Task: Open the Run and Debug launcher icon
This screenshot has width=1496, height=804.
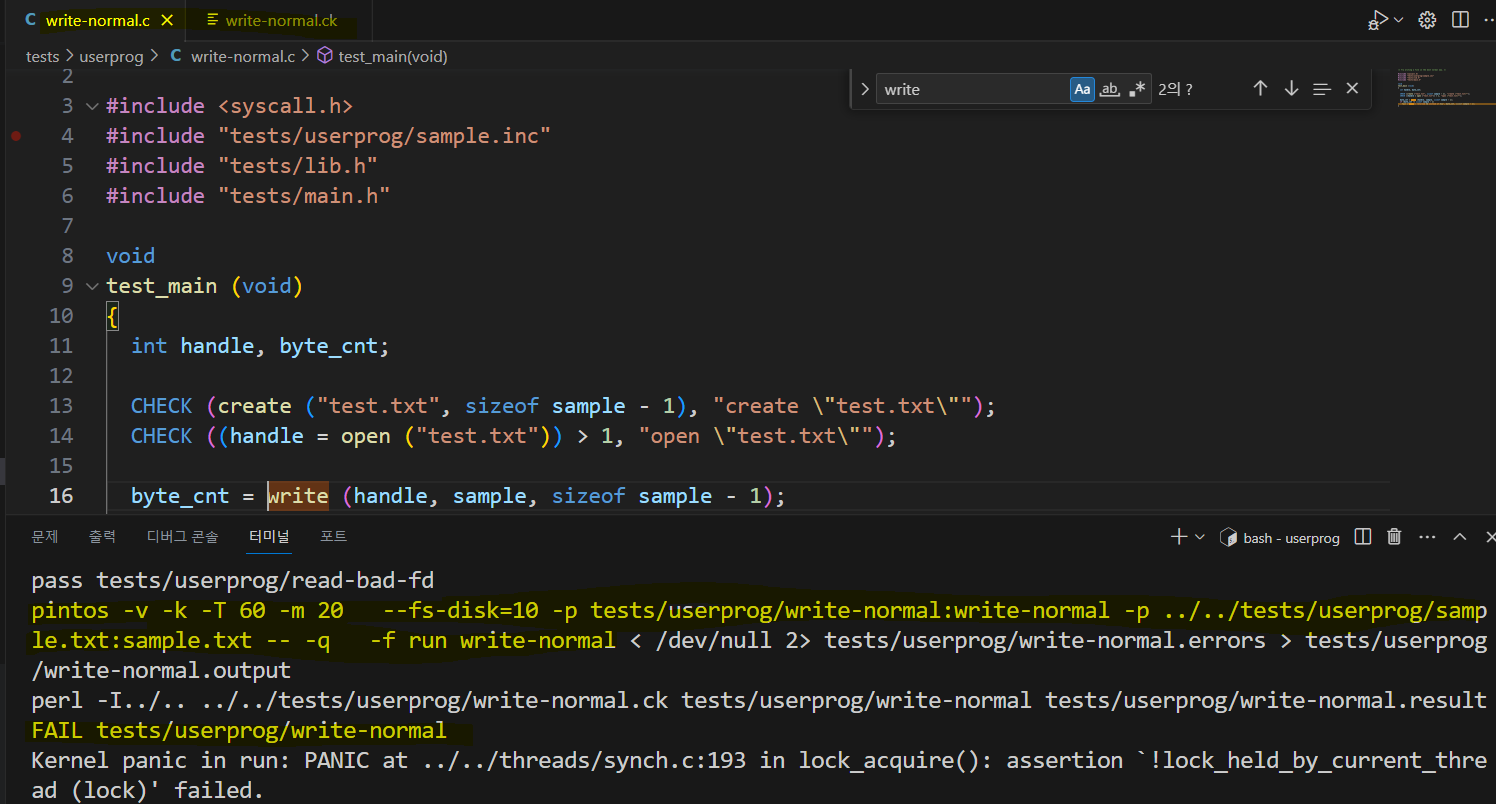Action: [1378, 19]
